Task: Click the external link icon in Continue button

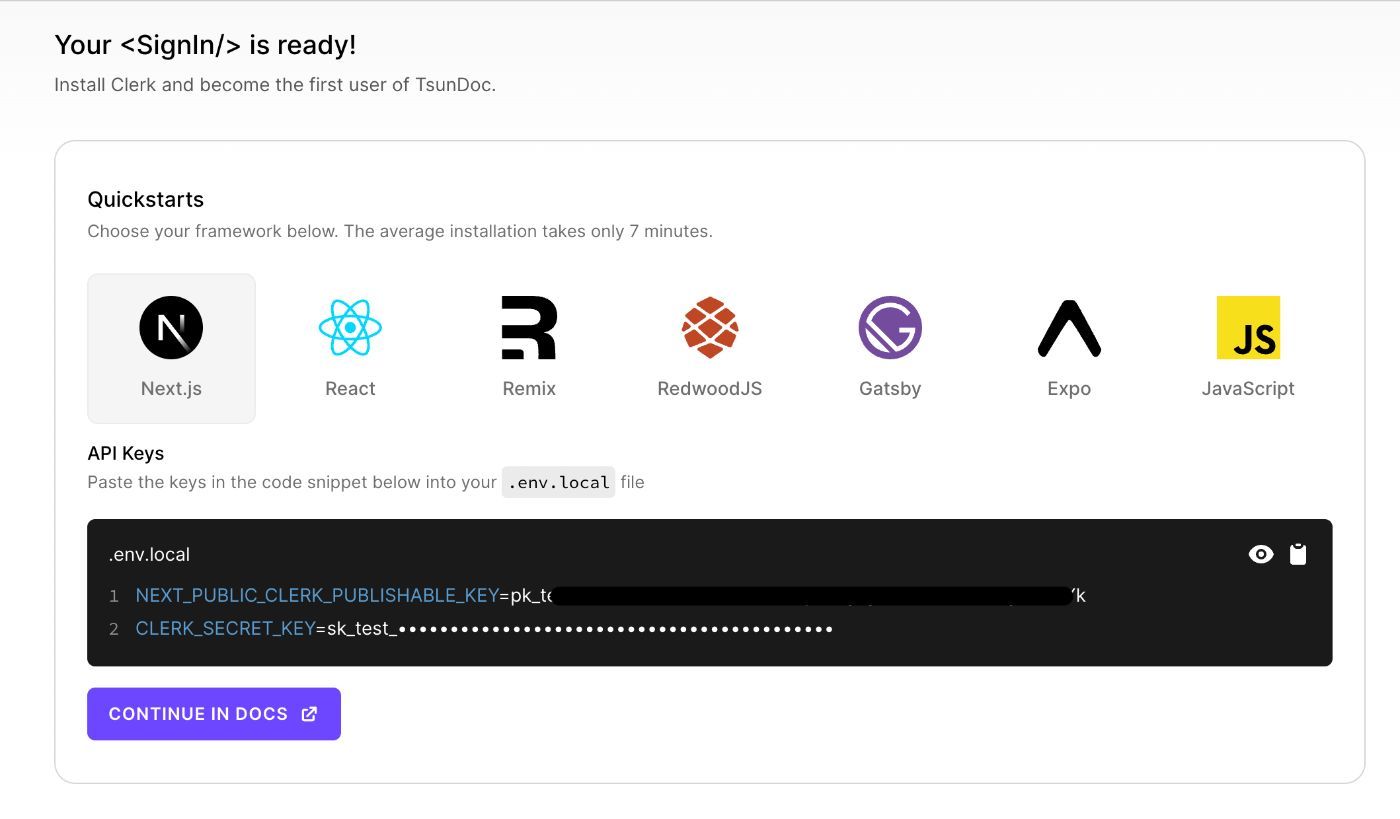Action: (x=310, y=714)
